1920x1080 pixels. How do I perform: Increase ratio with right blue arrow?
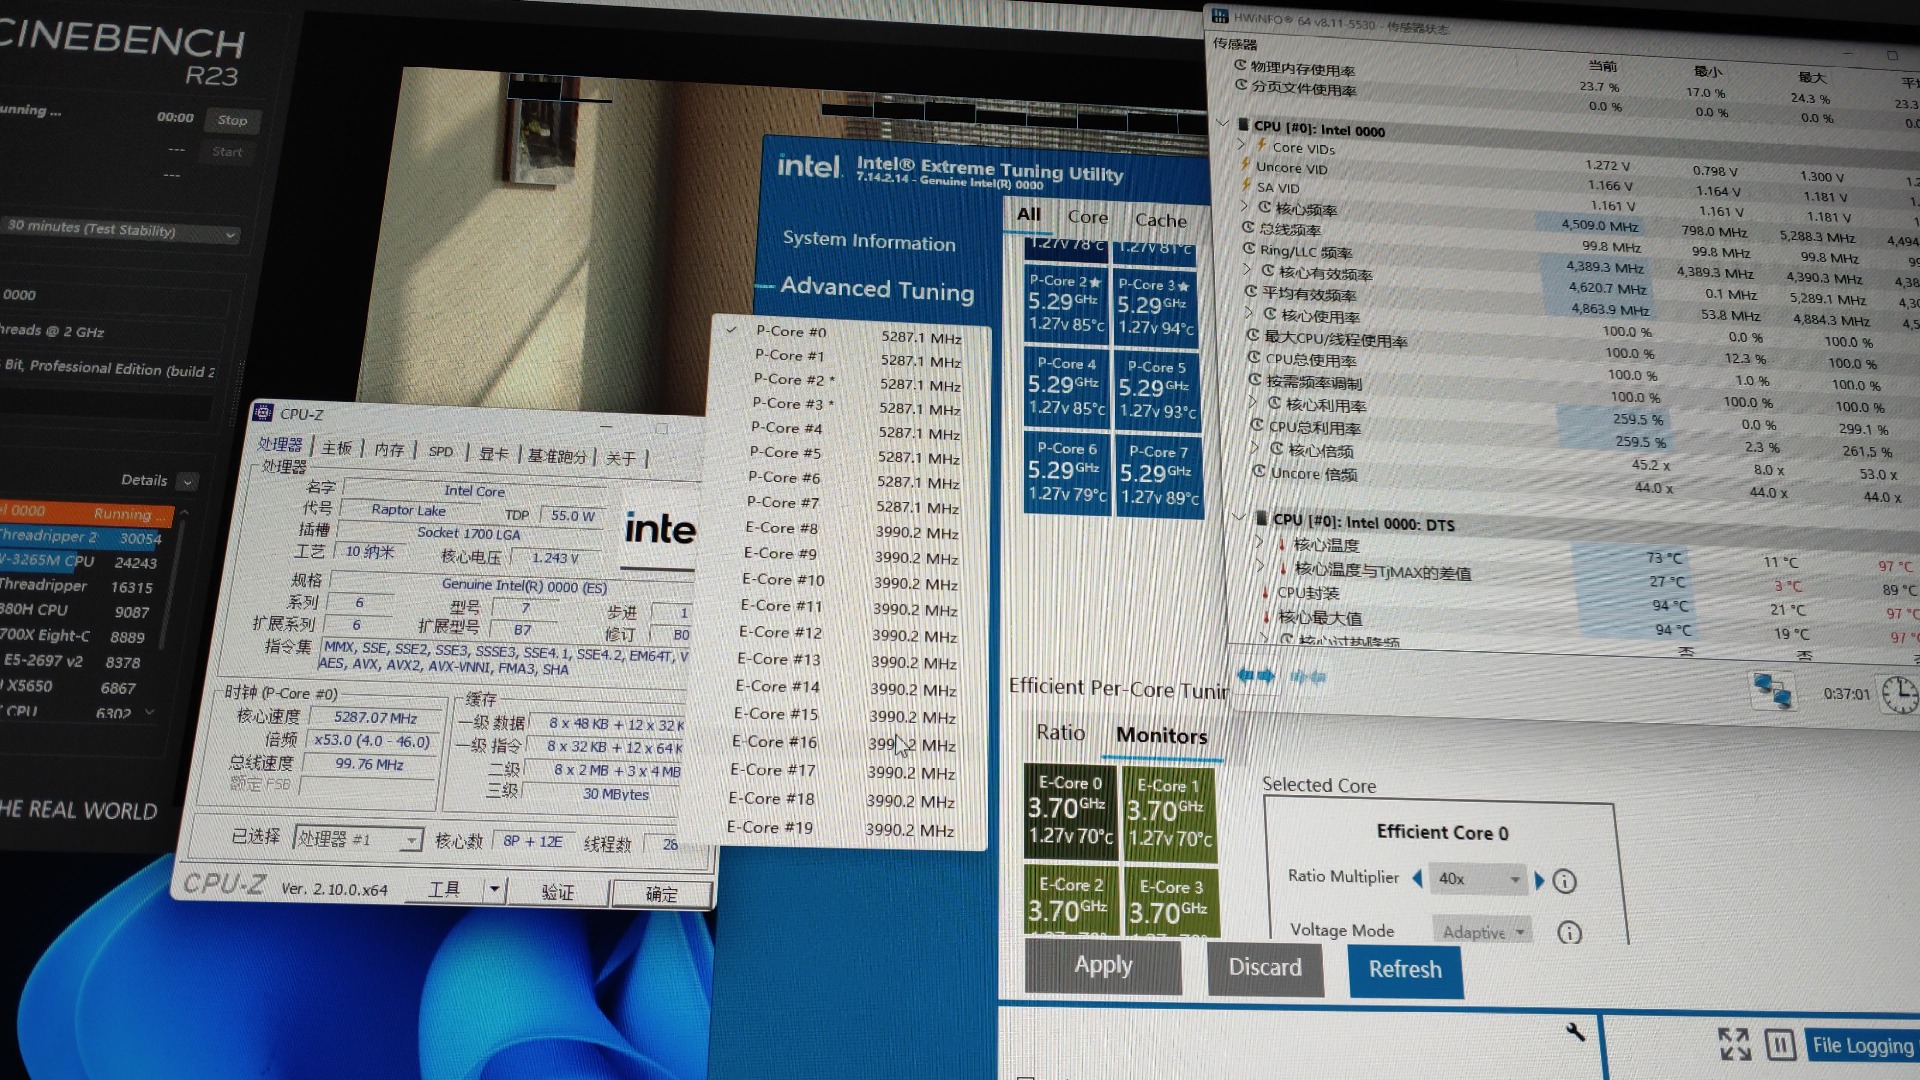click(x=1539, y=881)
